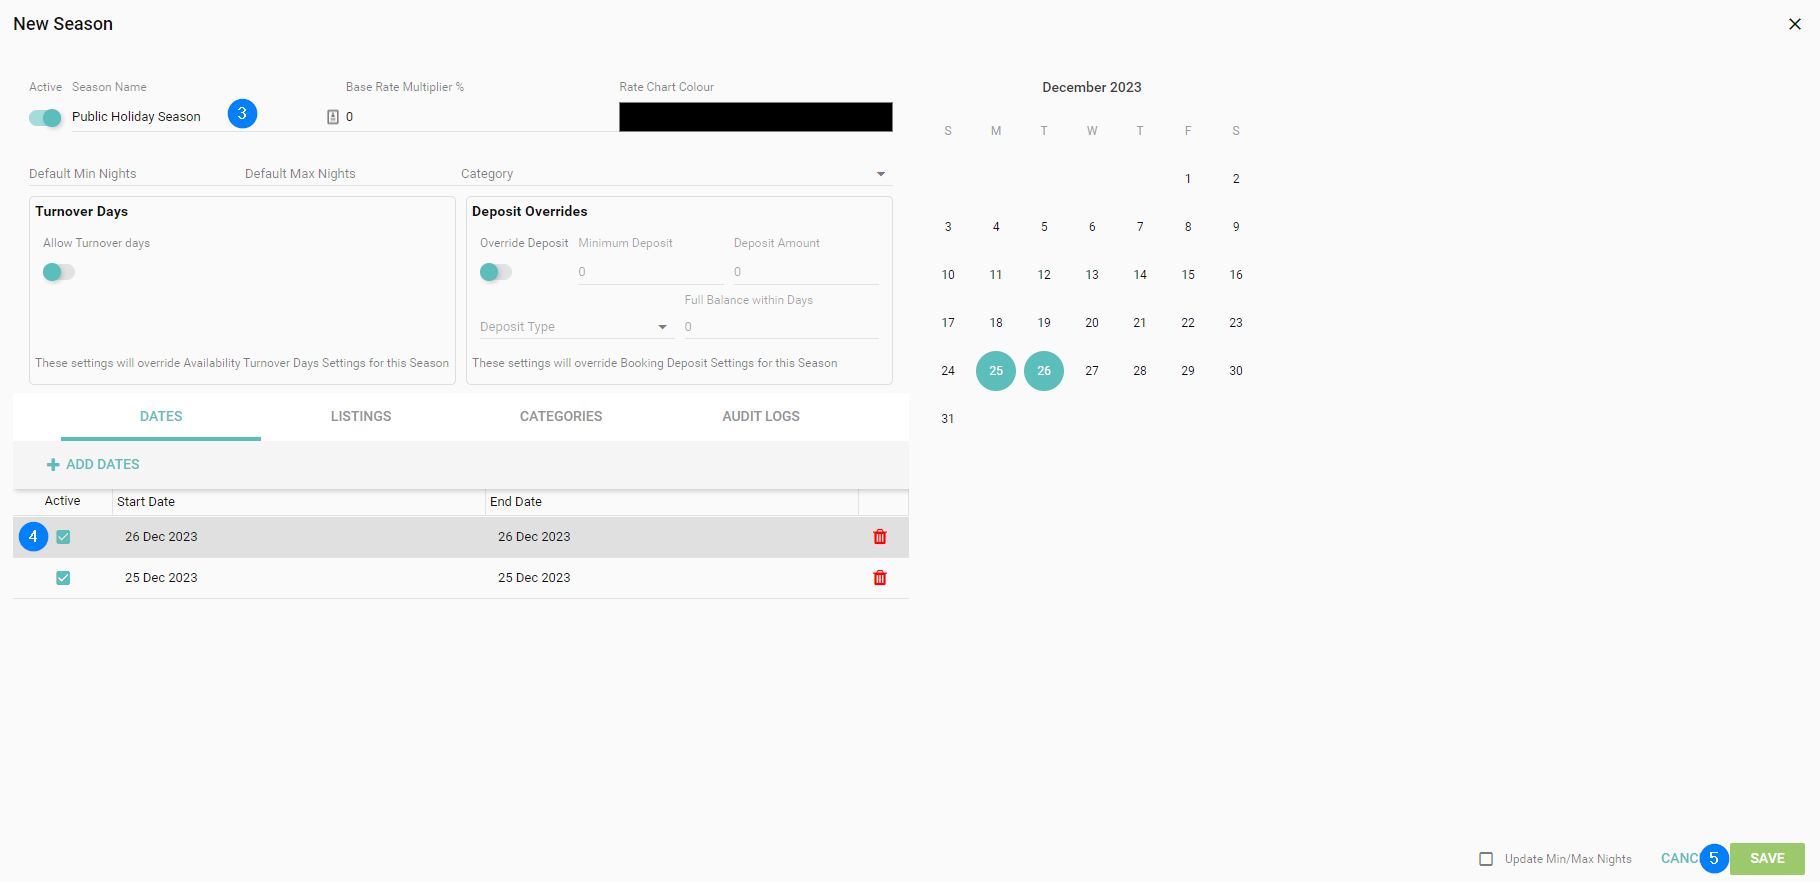Click step marker number 5

pyautogui.click(x=1713, y=858)
